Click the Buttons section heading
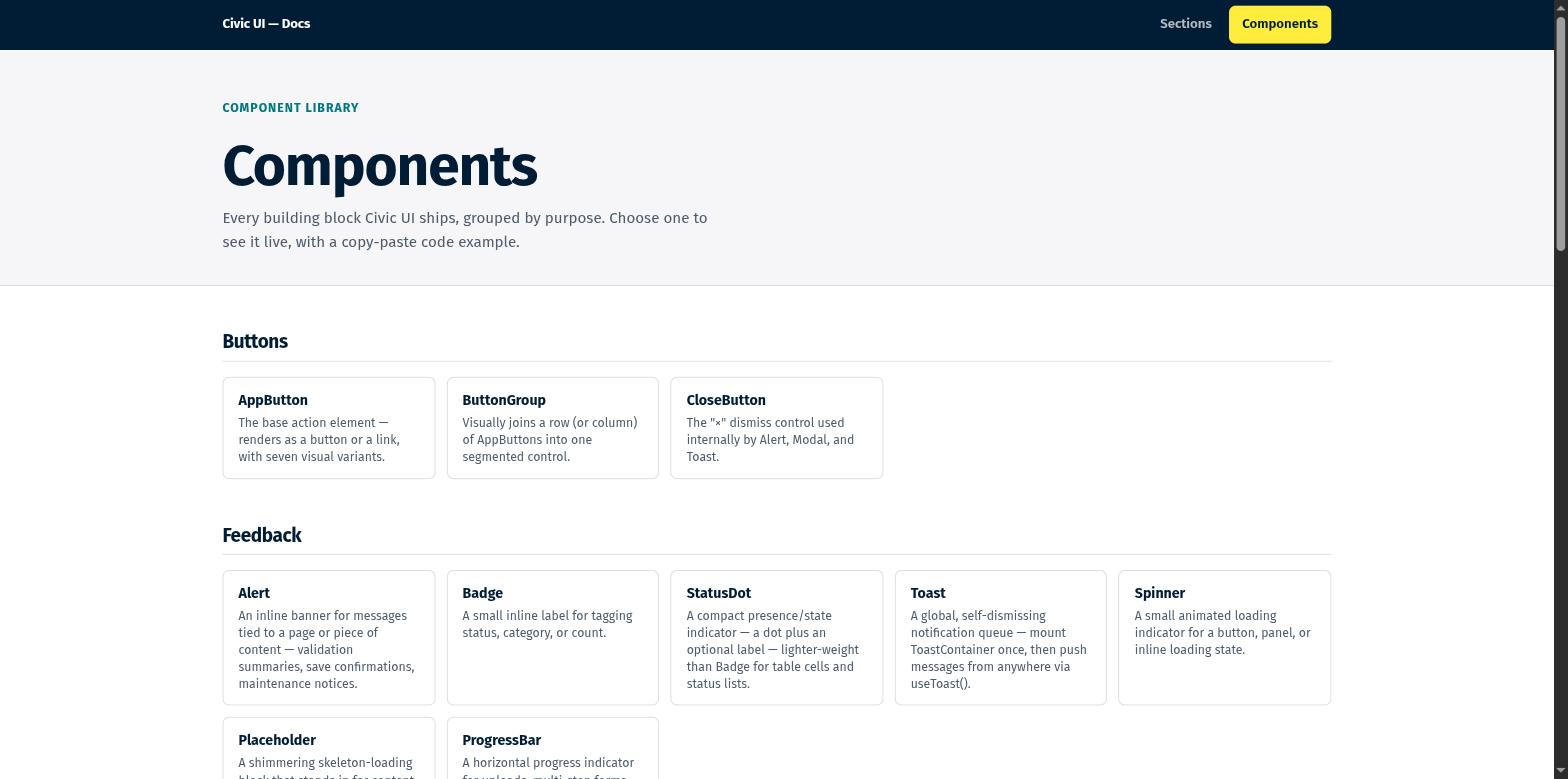 [255, 341]
